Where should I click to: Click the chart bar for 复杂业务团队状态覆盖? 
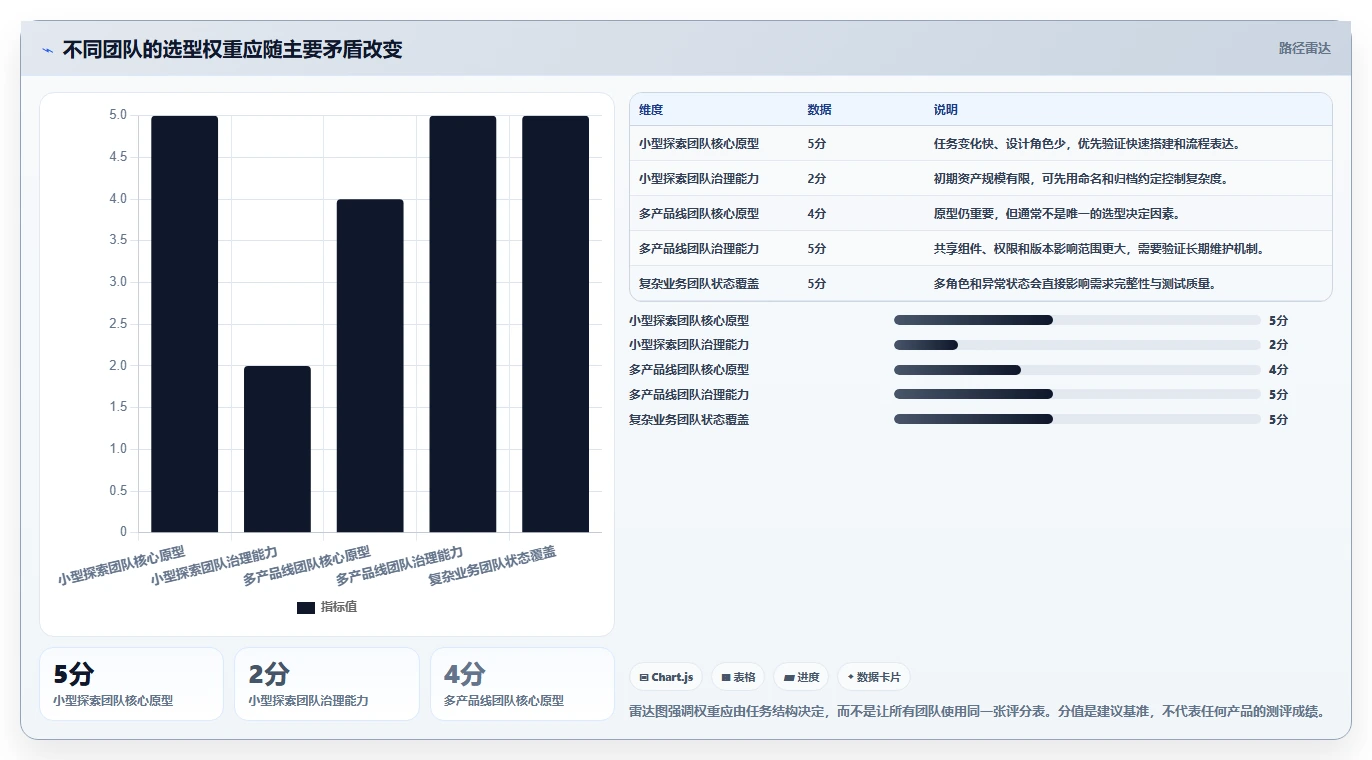tap(555, 324)
